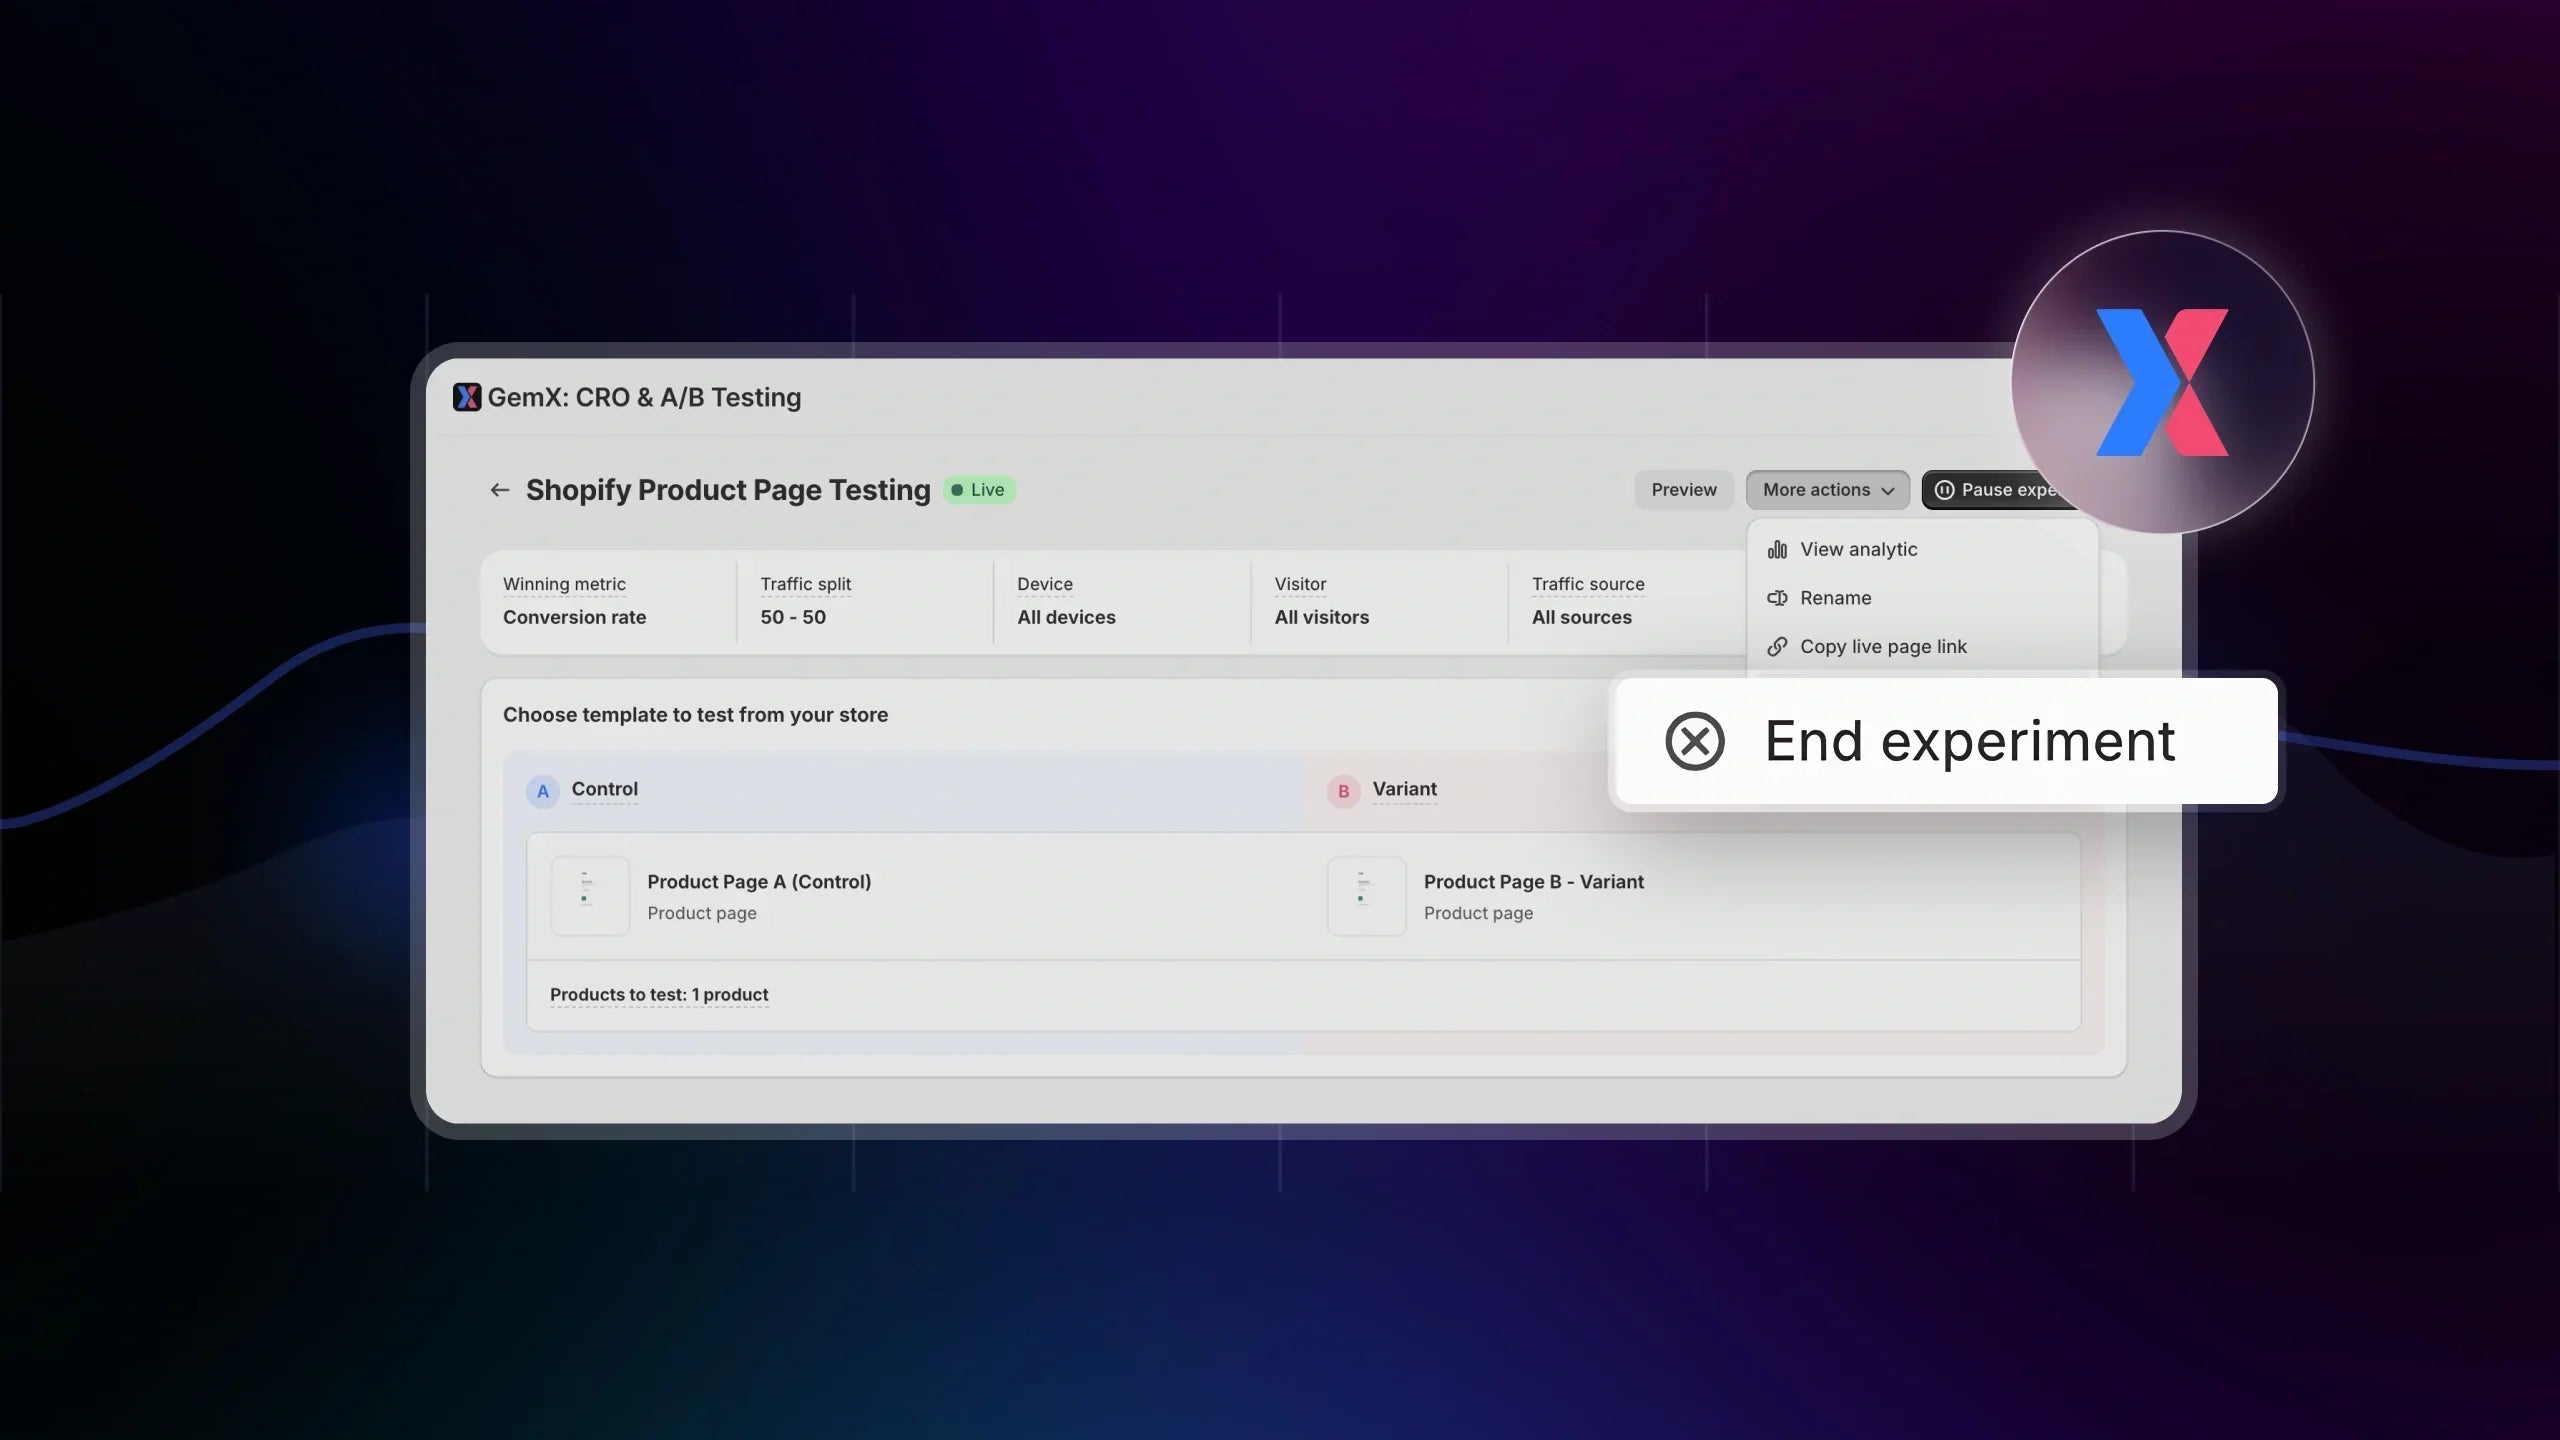
Task: Click the chain link copy icon
Action: [1777, 647]
